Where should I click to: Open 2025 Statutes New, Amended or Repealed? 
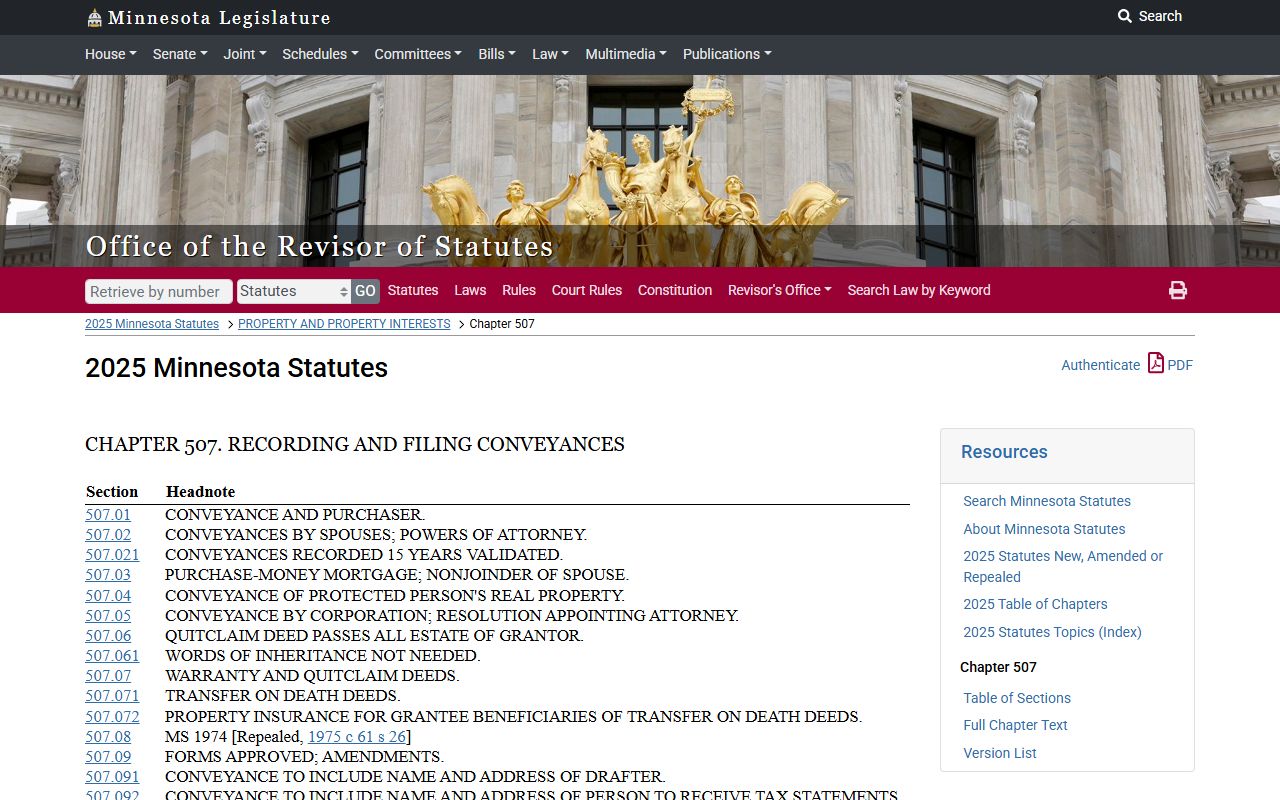pos(1063,566)
